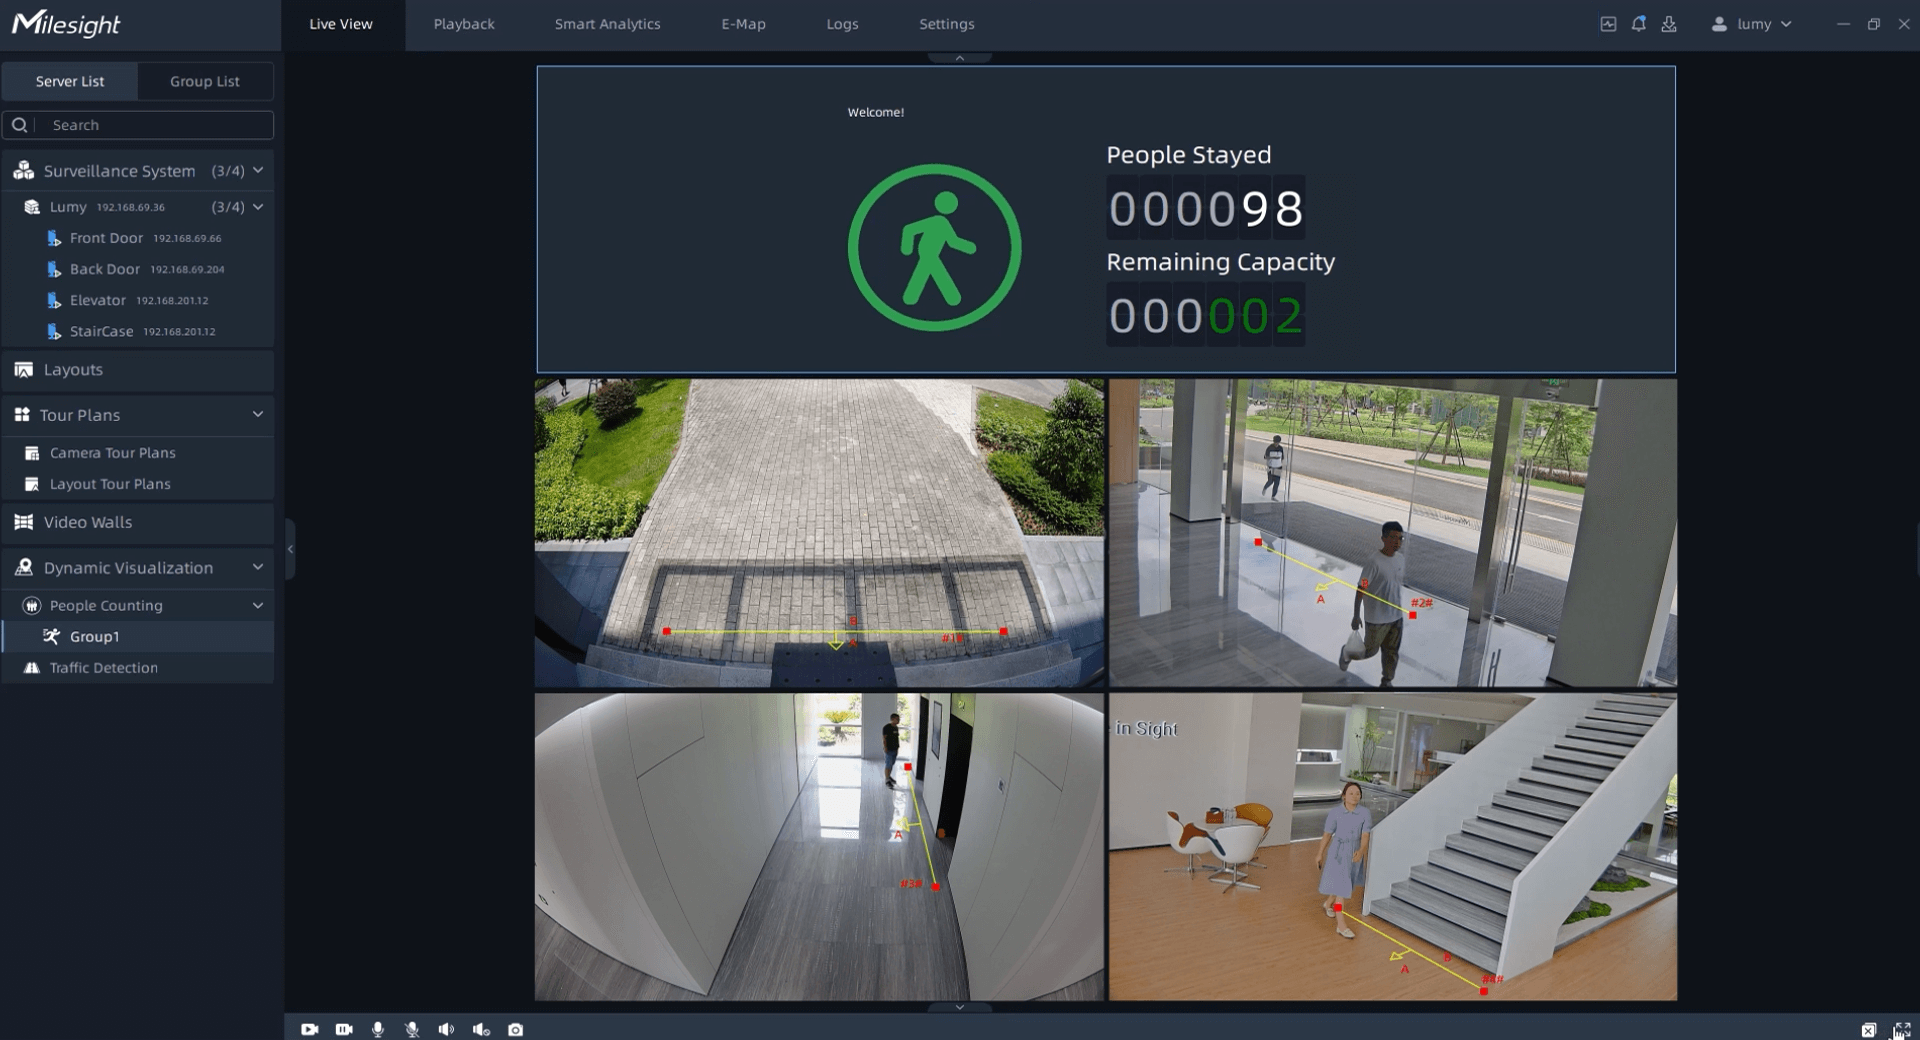Screen dimensions: 1920x1040
Task: Take a snapshot with the camera icon
Action: 515,1029
